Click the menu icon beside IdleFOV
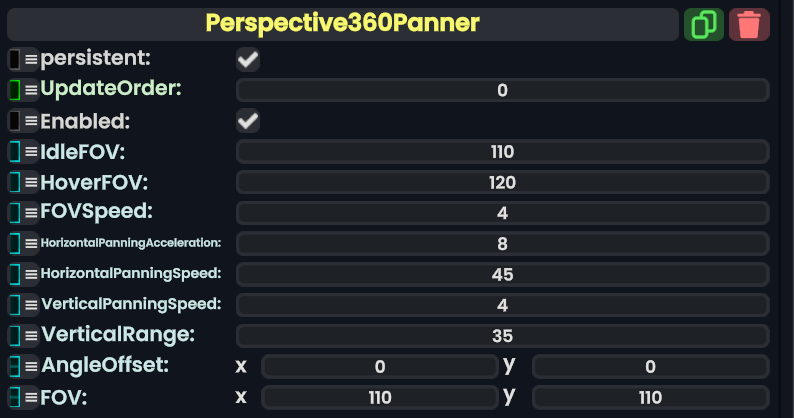Image resolution: width=794 pixels, height=418 pixels. [31, 152]
